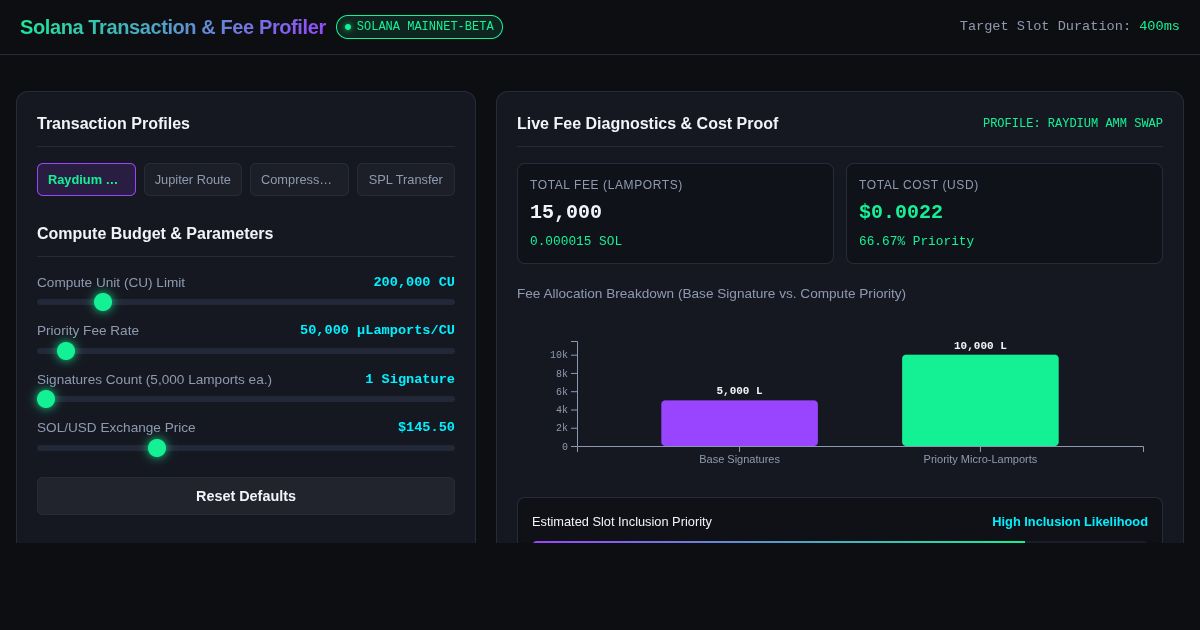Click the Solana Mainnet-Beta status badge

[x=419, y=27]
